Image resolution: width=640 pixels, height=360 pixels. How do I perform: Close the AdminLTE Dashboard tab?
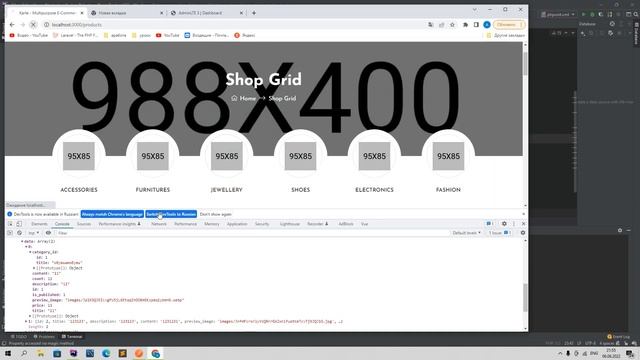(241, 13)
